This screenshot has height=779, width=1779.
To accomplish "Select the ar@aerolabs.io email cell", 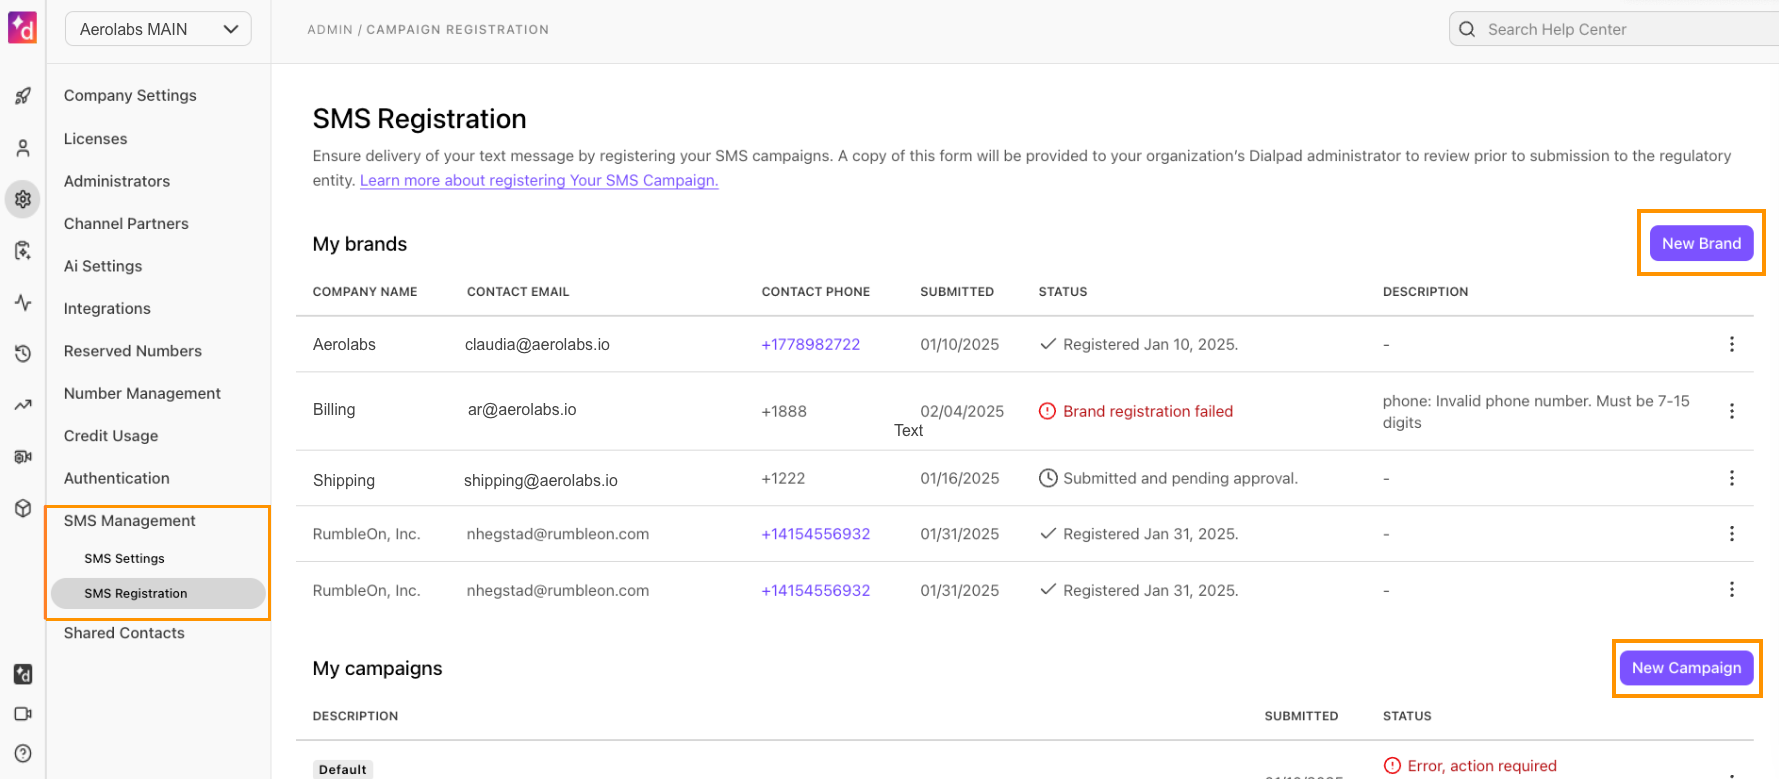I will 522,409.
